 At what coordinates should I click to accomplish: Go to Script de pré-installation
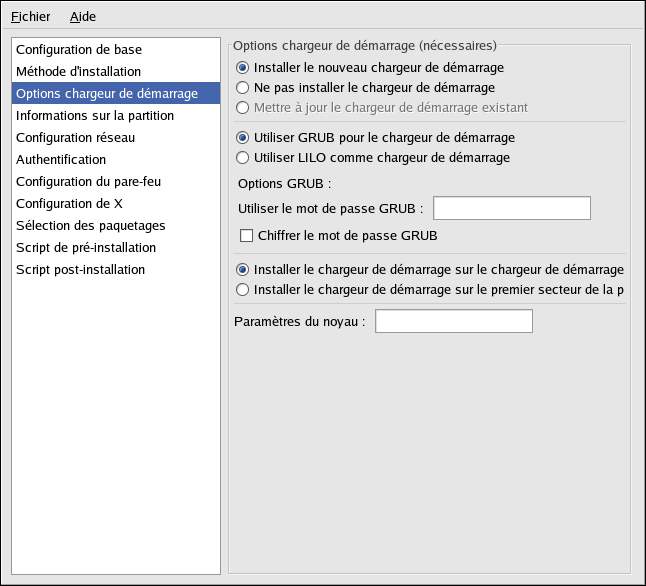tap(116, 247)
